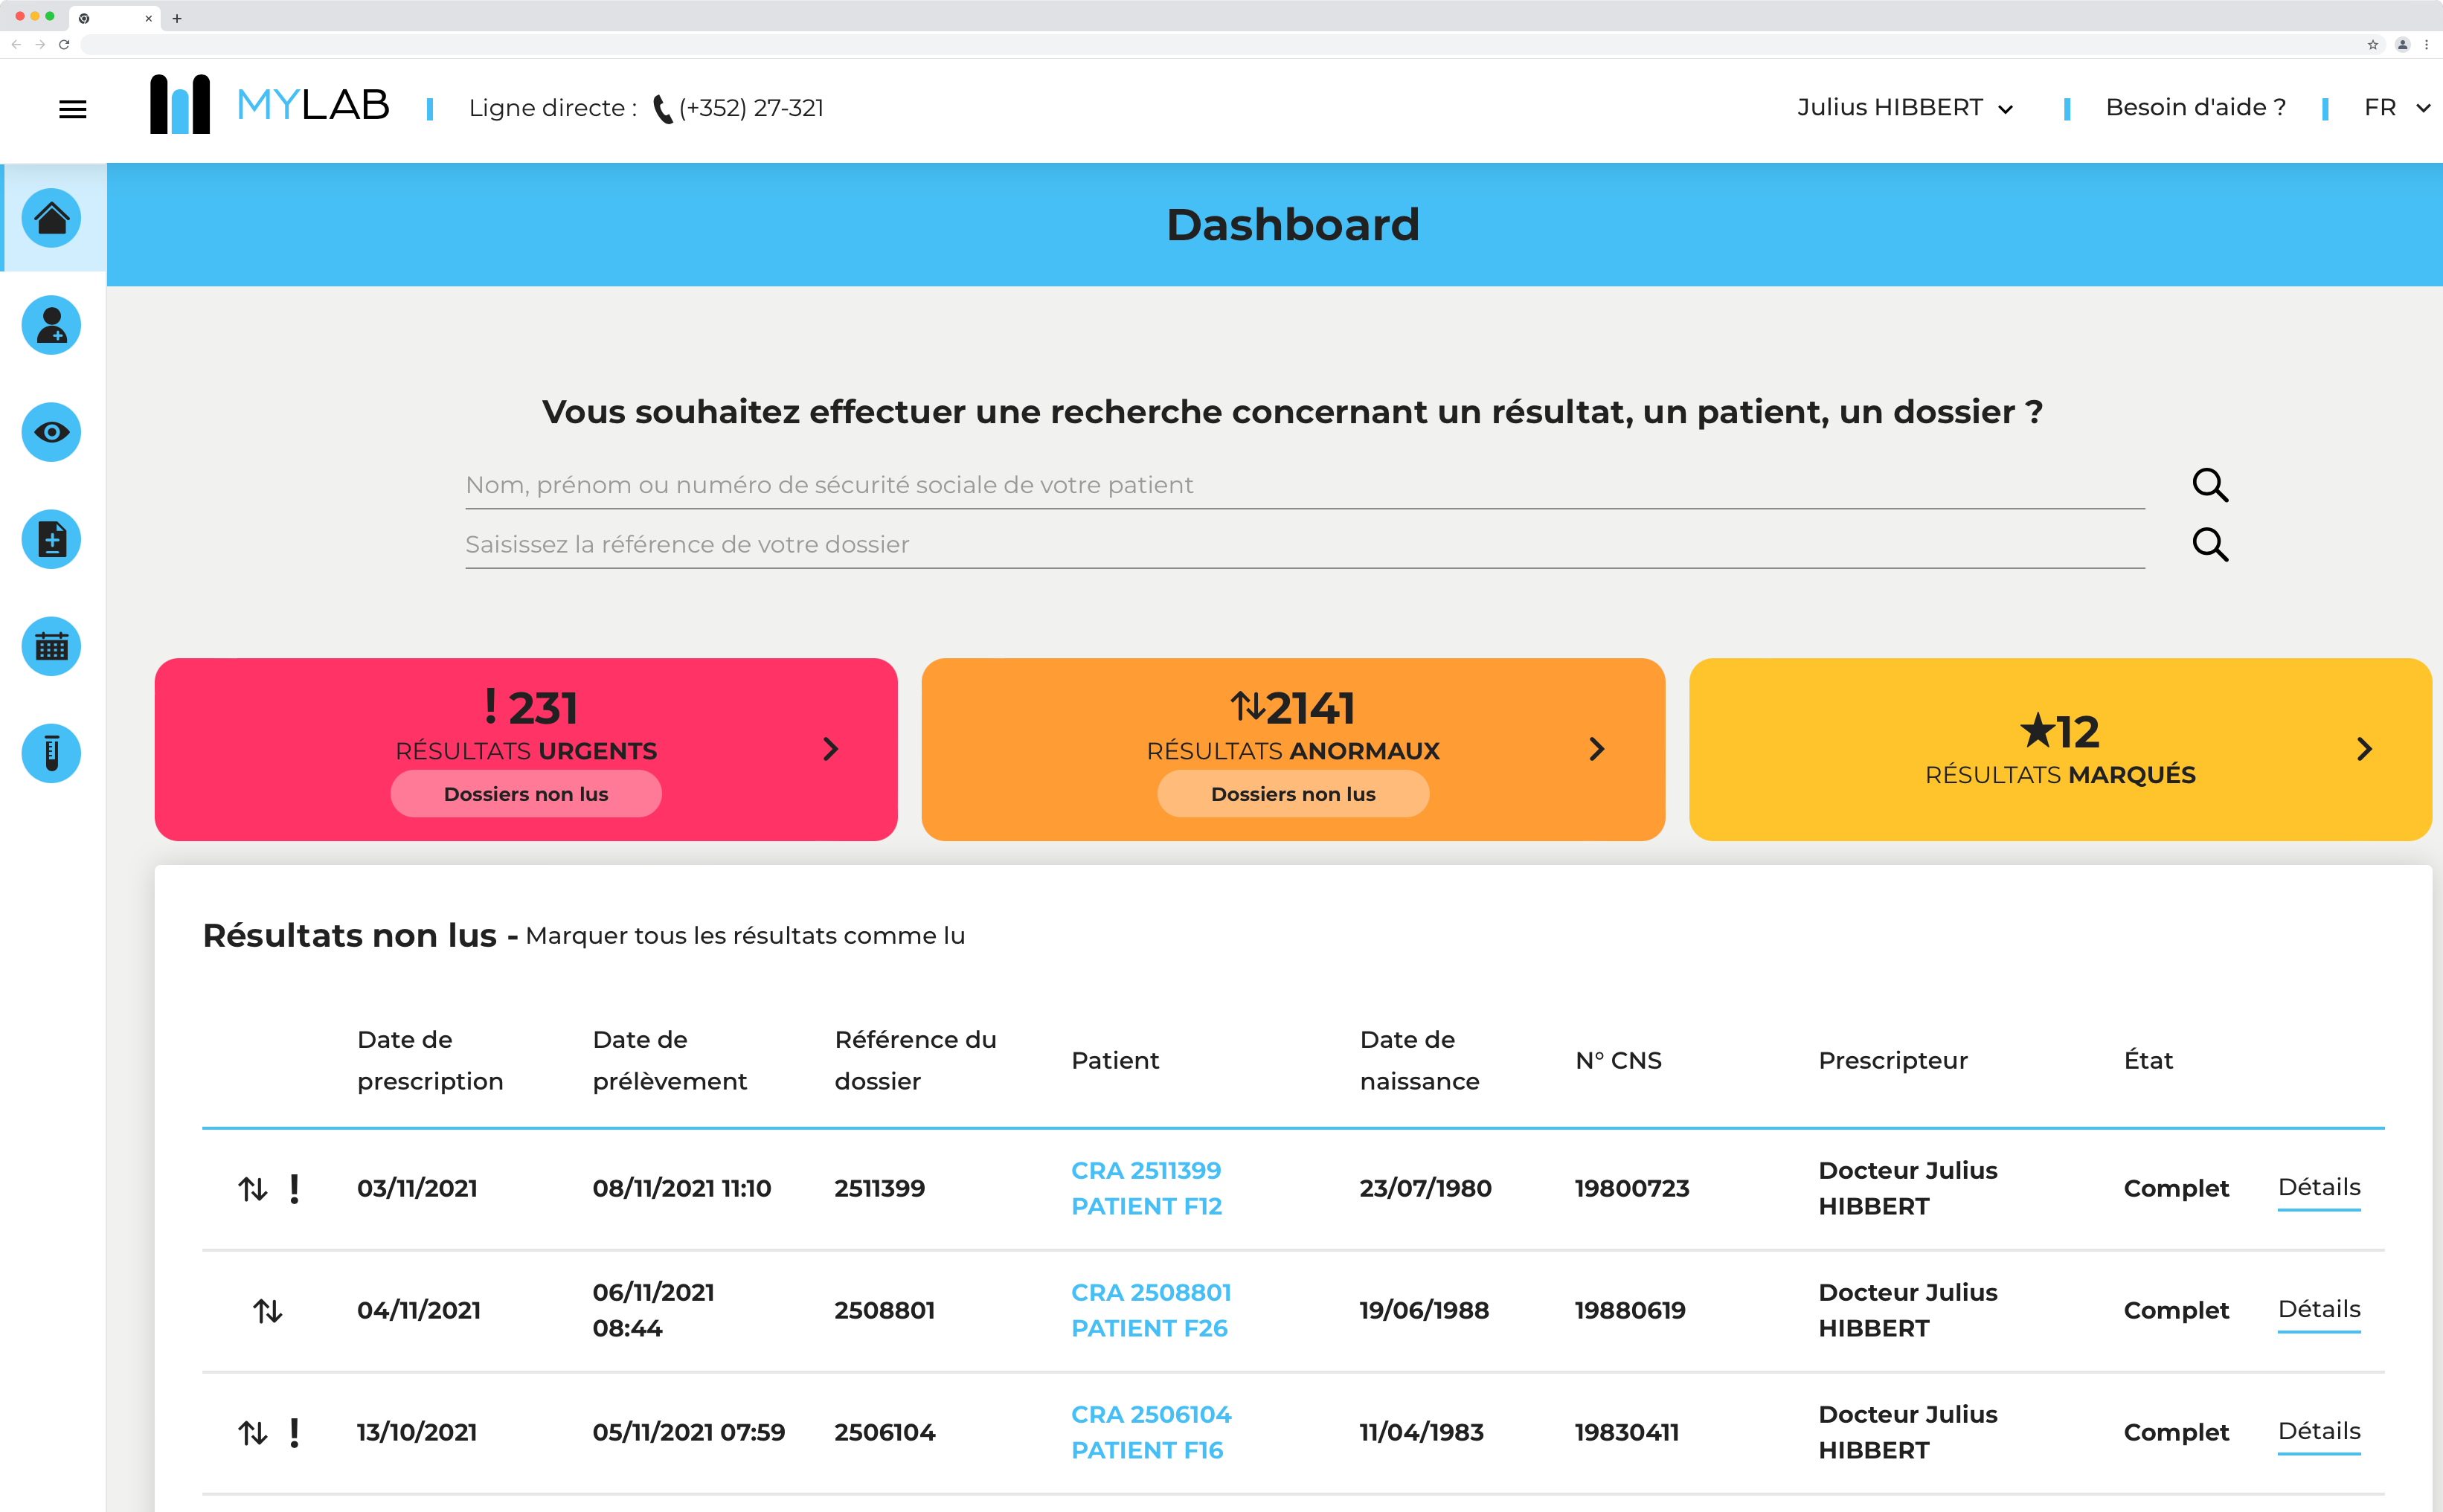The image size is (2443, 1512).
Task: Select the add patient icon
Action: point(51,325)
